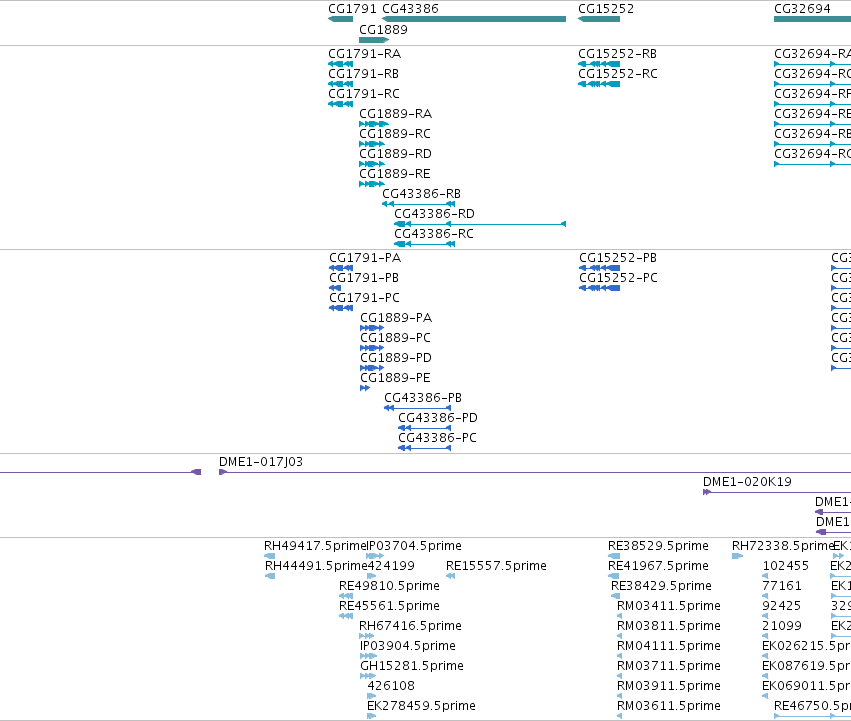Open transcript CG1791-RA

click(x=364, y=54)
